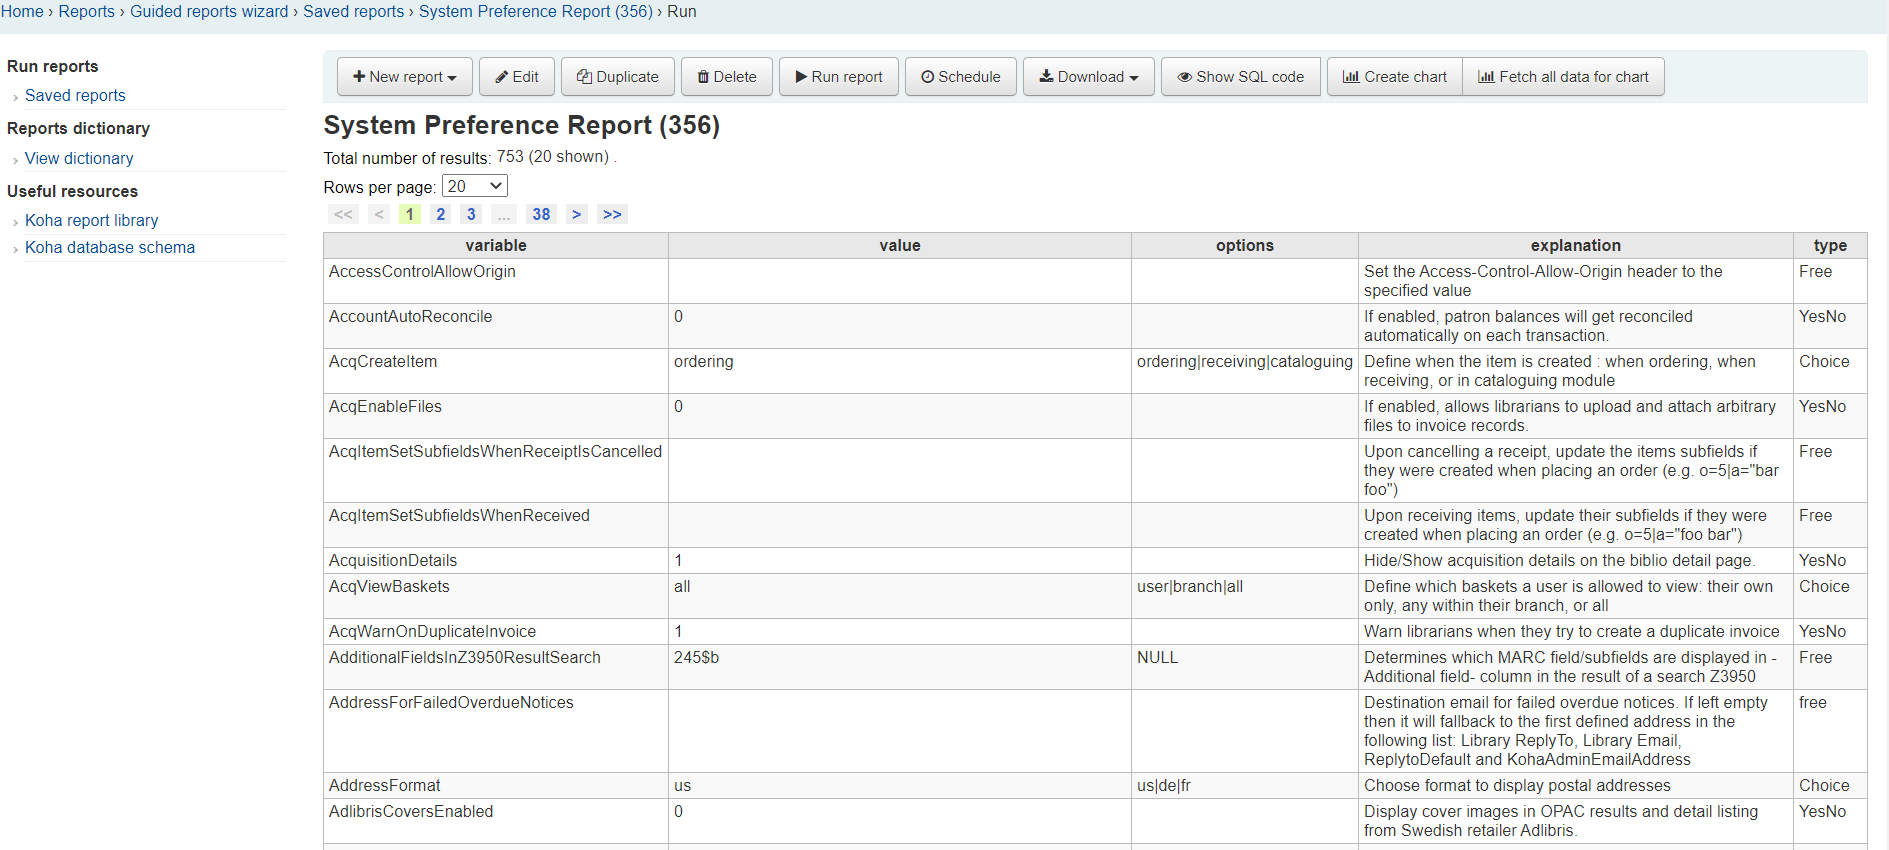Jump to results page 38
The width and height of the screenshot is (1889, 850).
click(x=541, y=214)
